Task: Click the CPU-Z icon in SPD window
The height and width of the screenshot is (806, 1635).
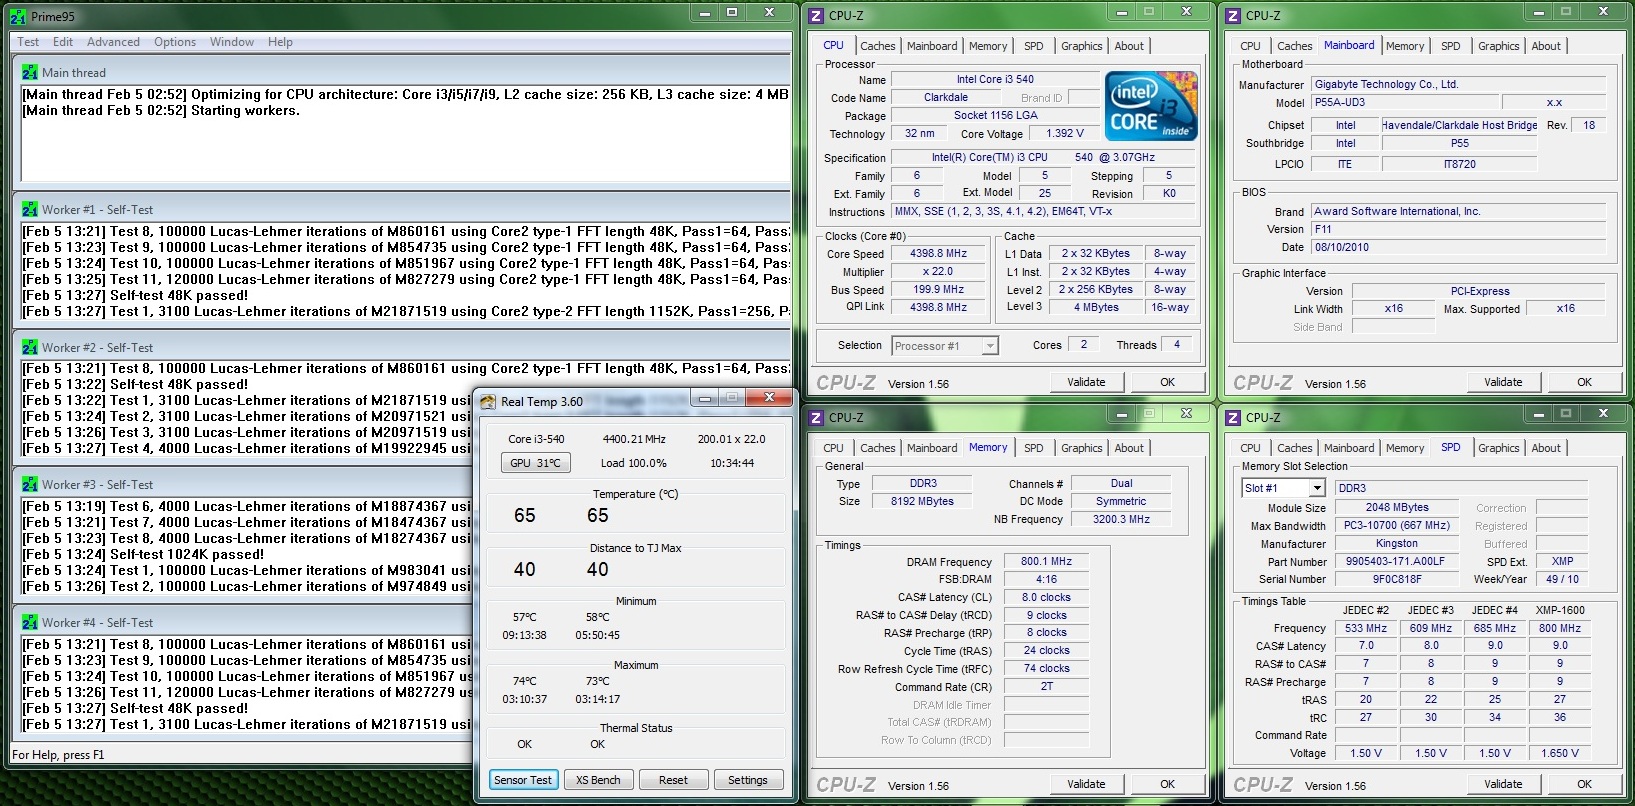Action: [1233, 418]
